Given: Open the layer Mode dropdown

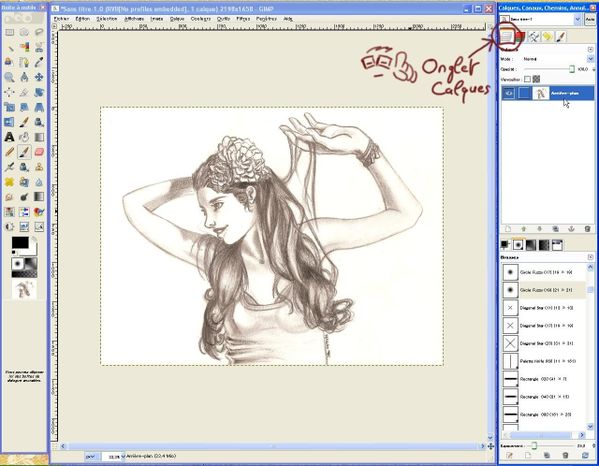Looking at the screenshot, I should point(591,59).
